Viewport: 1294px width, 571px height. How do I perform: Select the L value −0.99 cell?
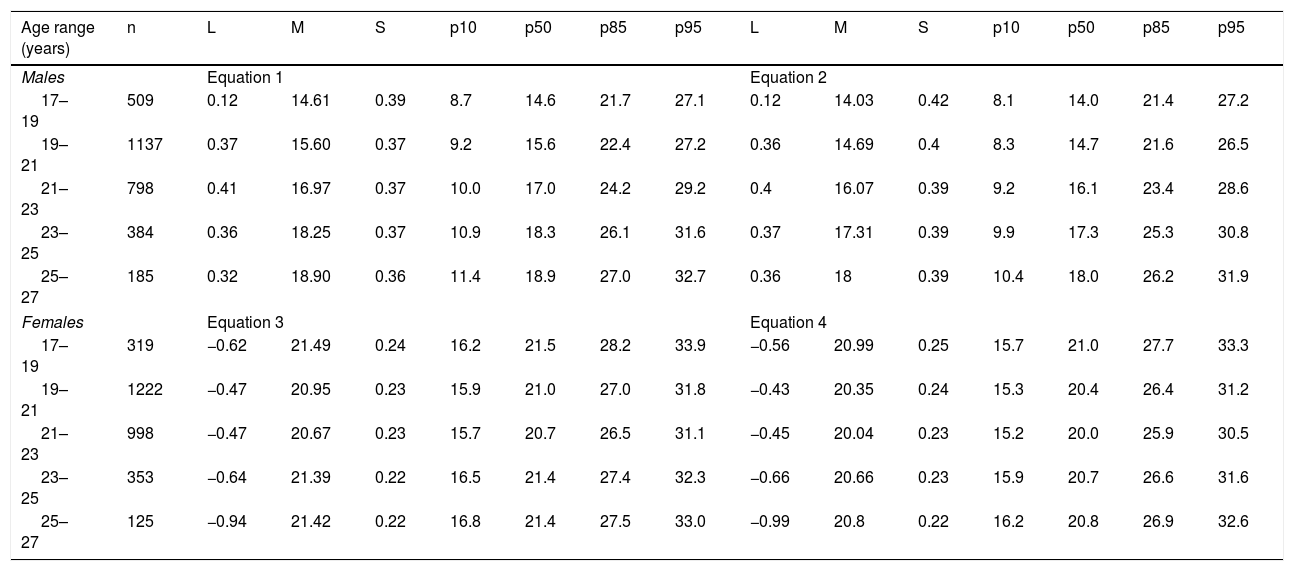coord(771,521)
